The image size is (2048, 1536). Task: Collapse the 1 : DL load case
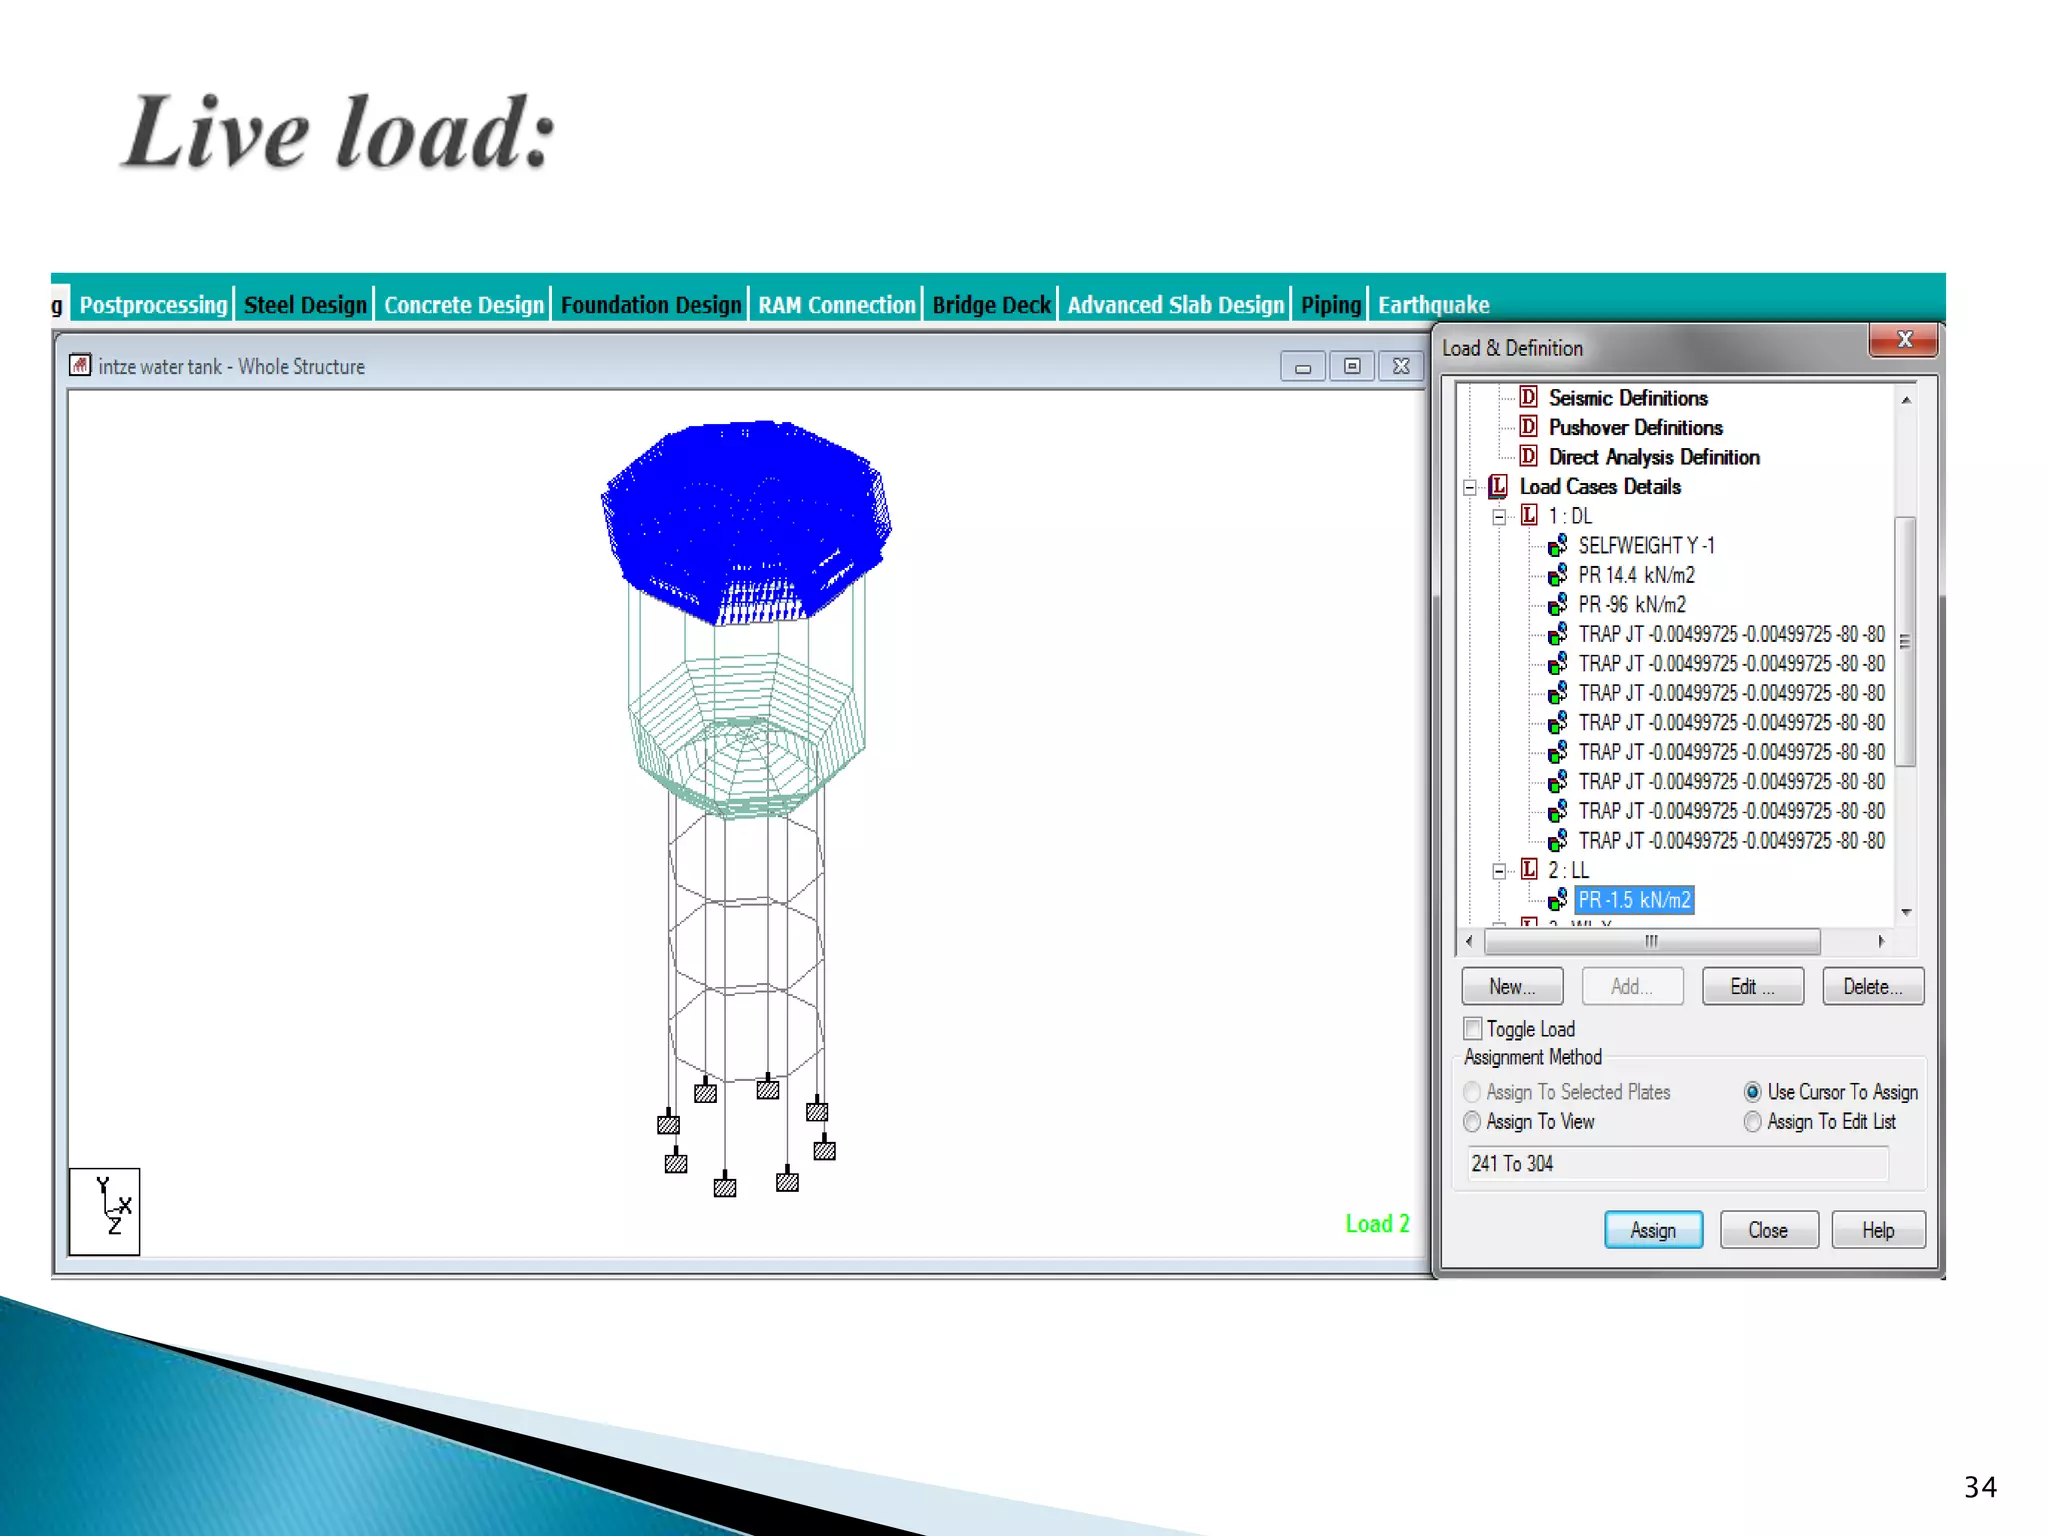coord(1499,517)
